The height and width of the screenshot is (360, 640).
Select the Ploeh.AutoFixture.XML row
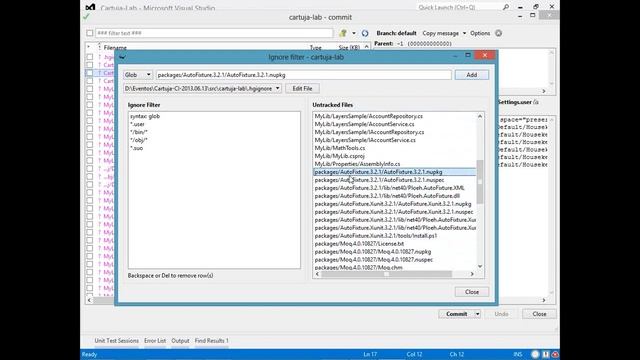(389, 188)
